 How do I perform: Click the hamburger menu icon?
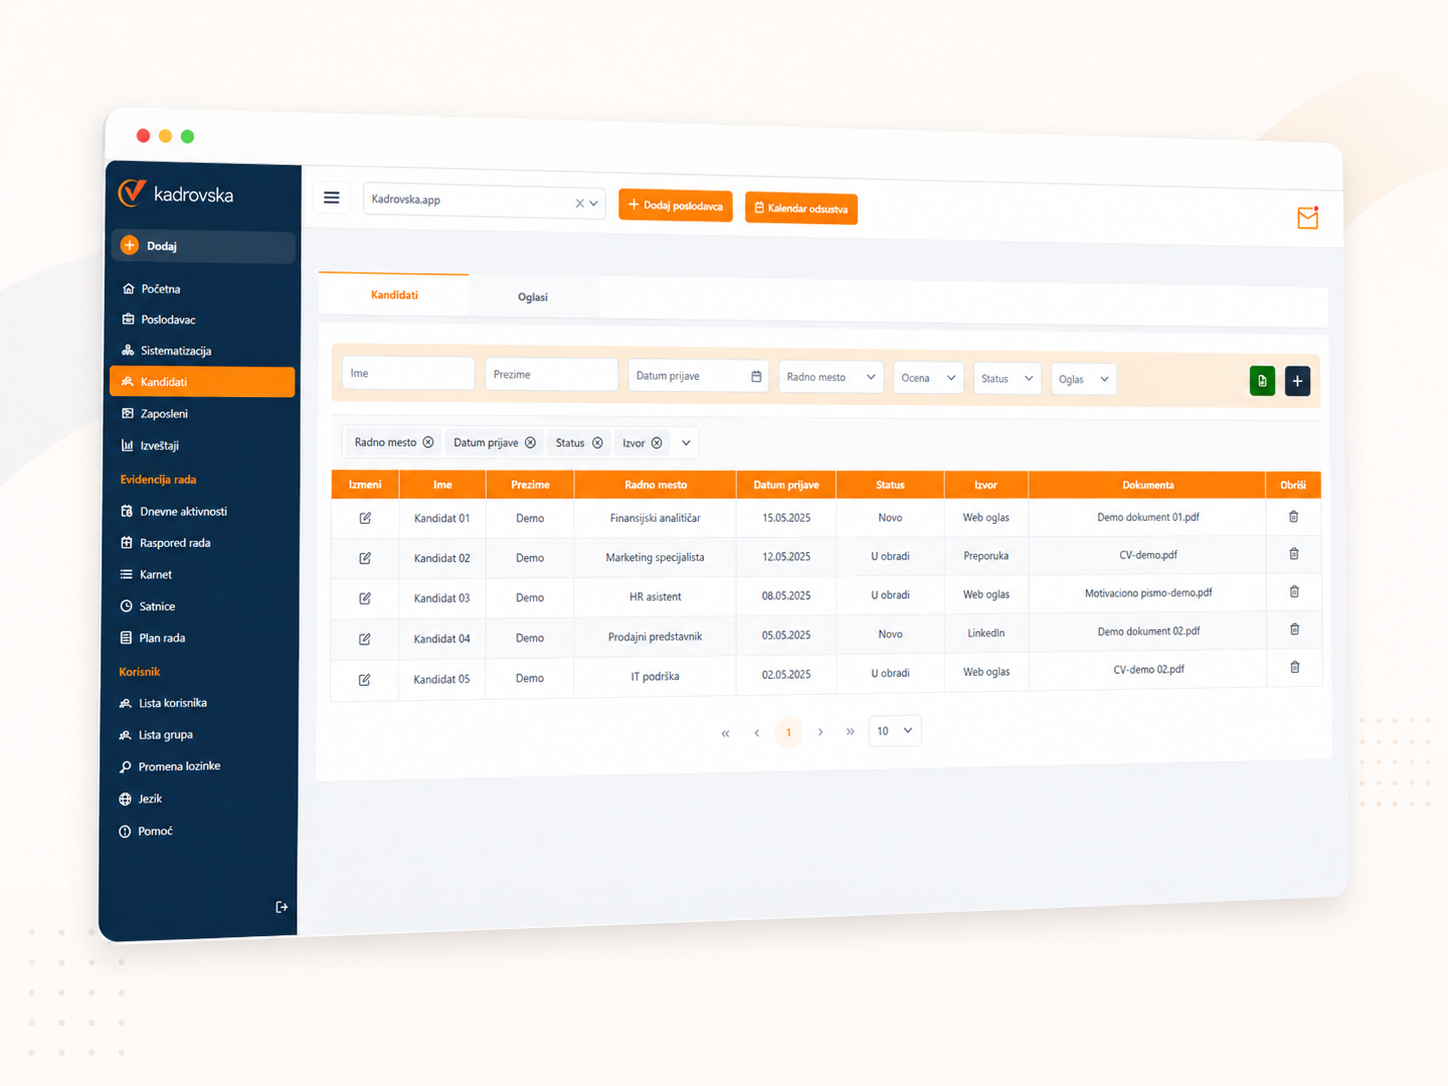331,198
